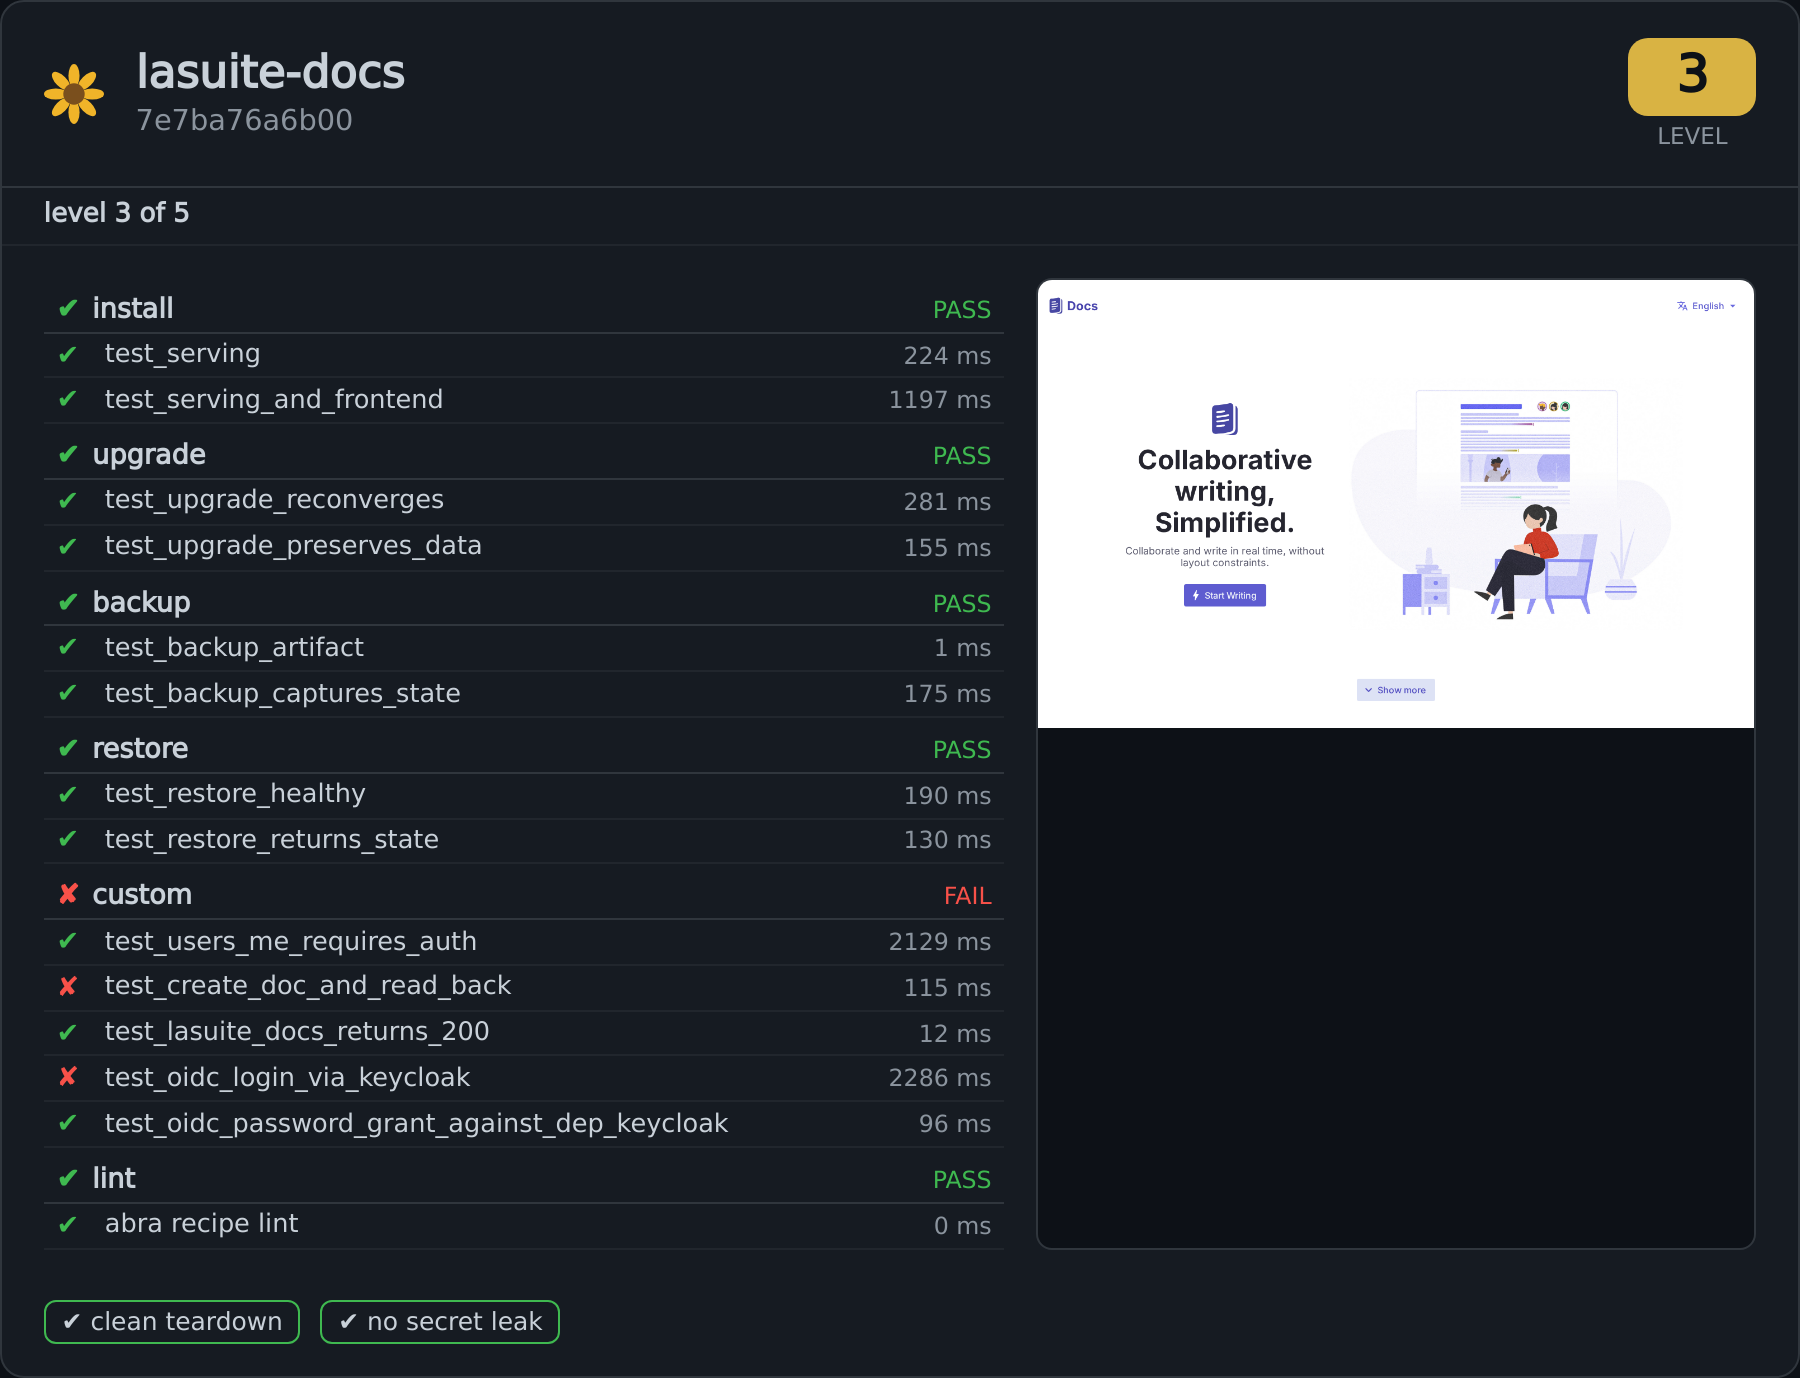This screenshot has height=1378, width=1800.
Task: Click the green checkmark beside install
Action: click(x=68, y=308)
